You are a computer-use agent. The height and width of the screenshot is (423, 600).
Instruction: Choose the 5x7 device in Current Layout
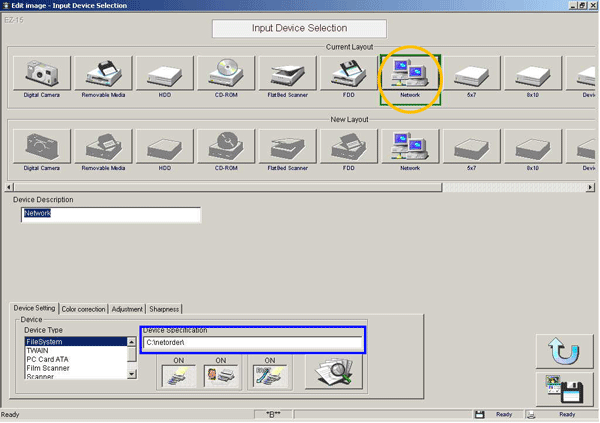tap(471, 77)
